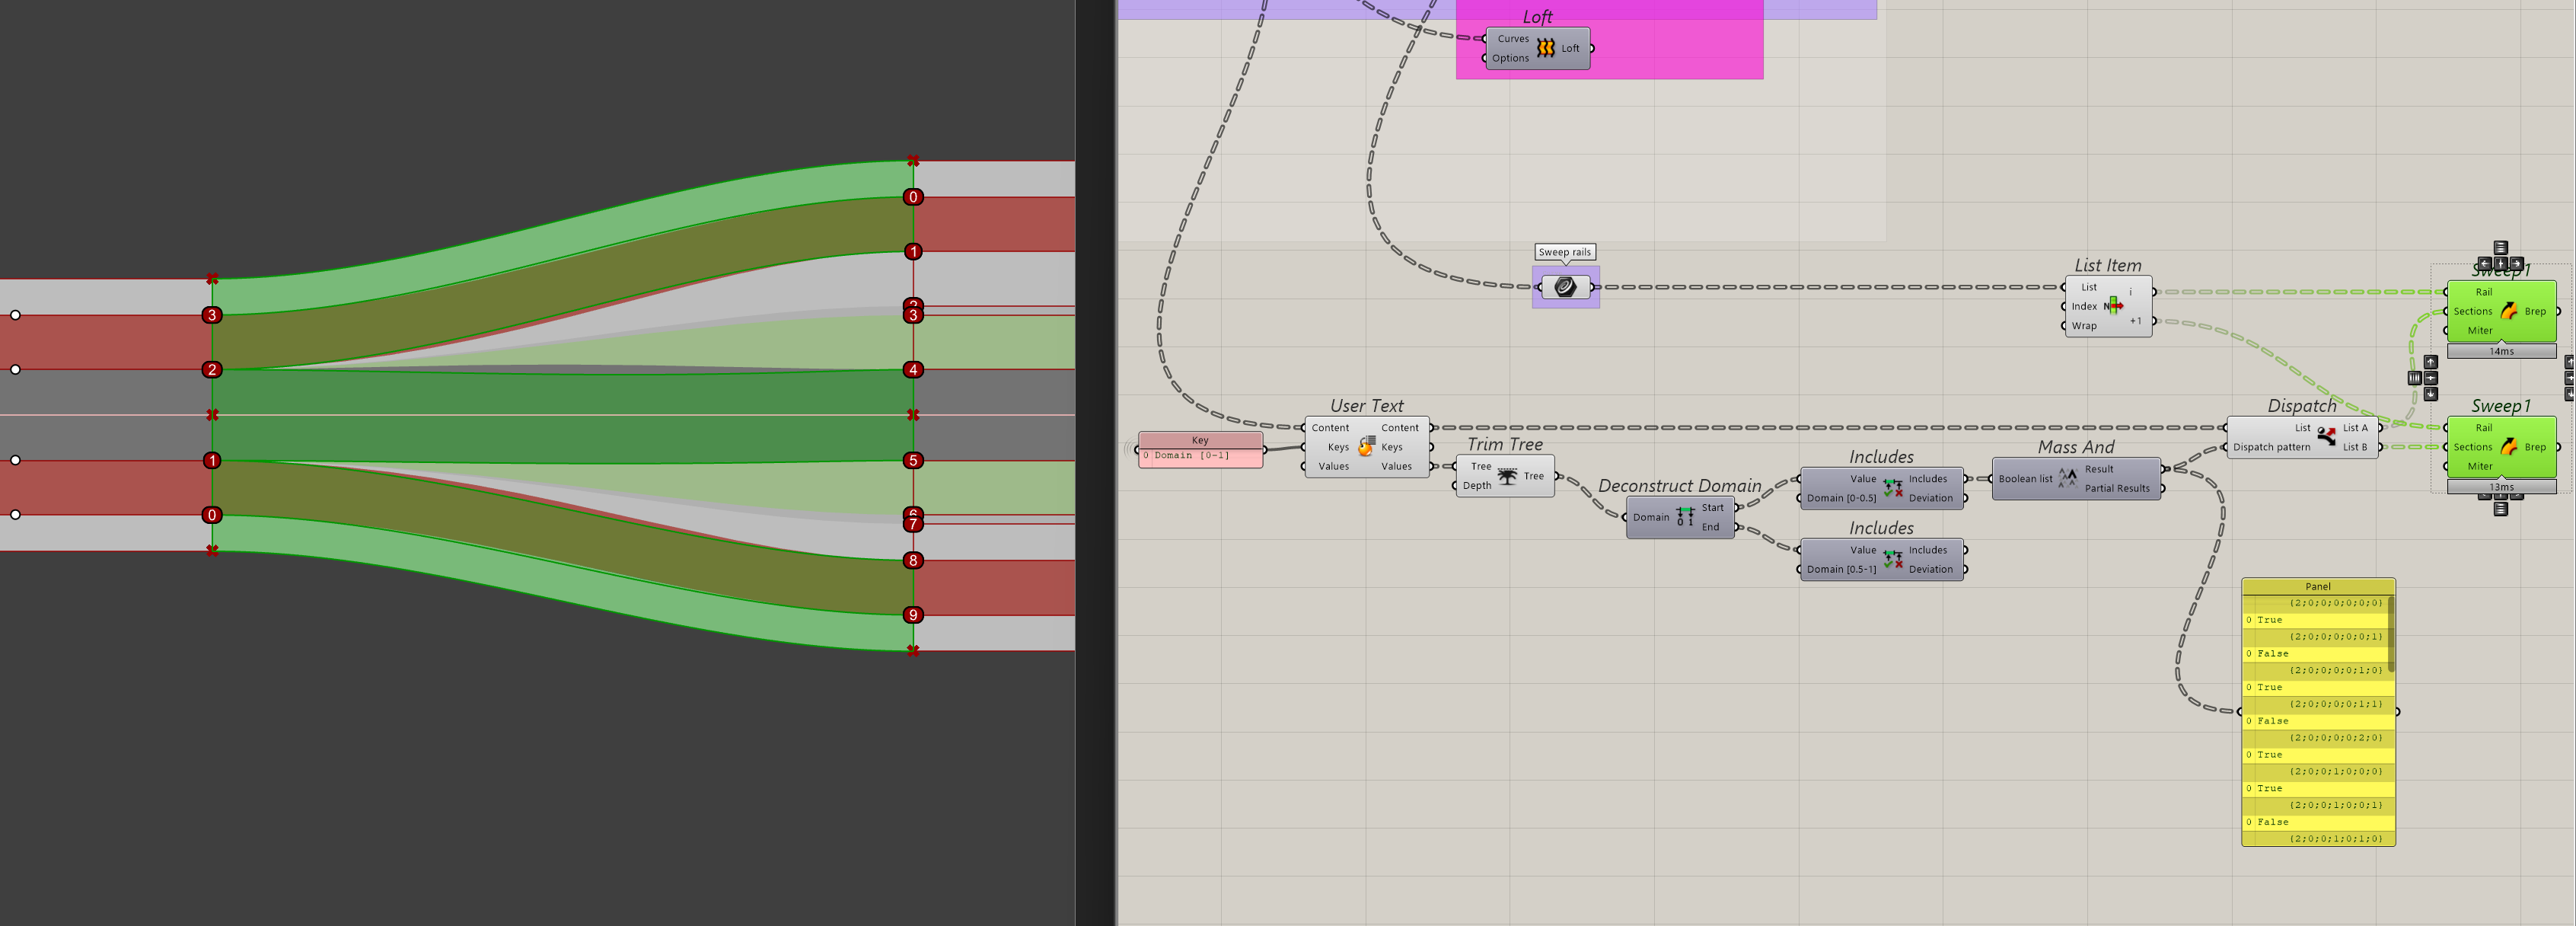Click the Sweep rails label tag
This screenshot has width=2576, height=926.
pos(1564,252)
